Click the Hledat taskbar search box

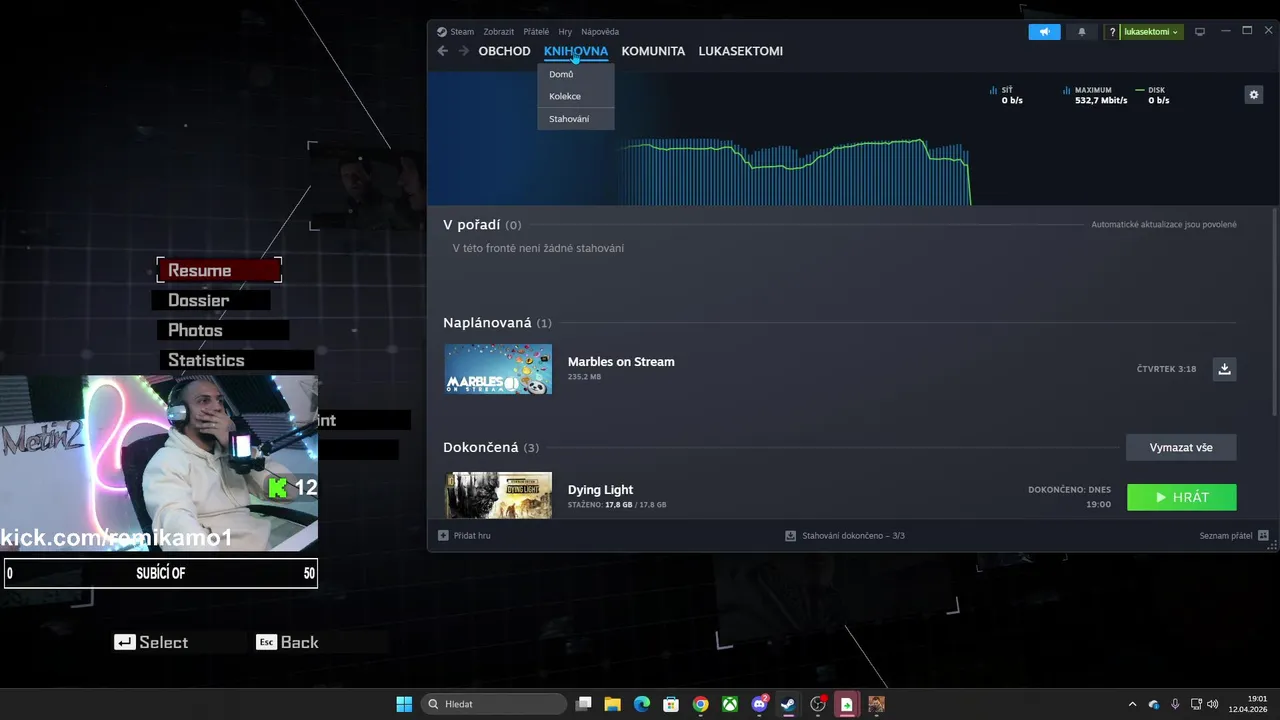pyautogui.click(x=494, y=704)
